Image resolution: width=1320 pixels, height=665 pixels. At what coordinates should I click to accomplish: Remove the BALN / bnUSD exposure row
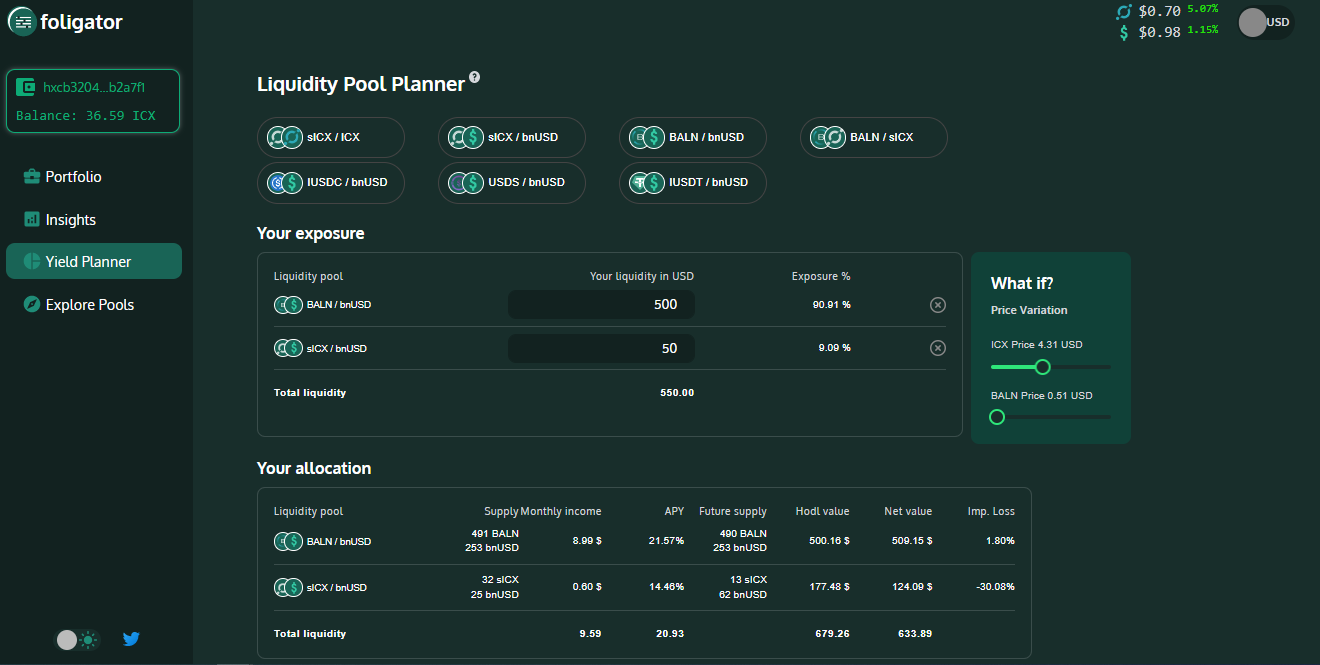click(937, 305)
